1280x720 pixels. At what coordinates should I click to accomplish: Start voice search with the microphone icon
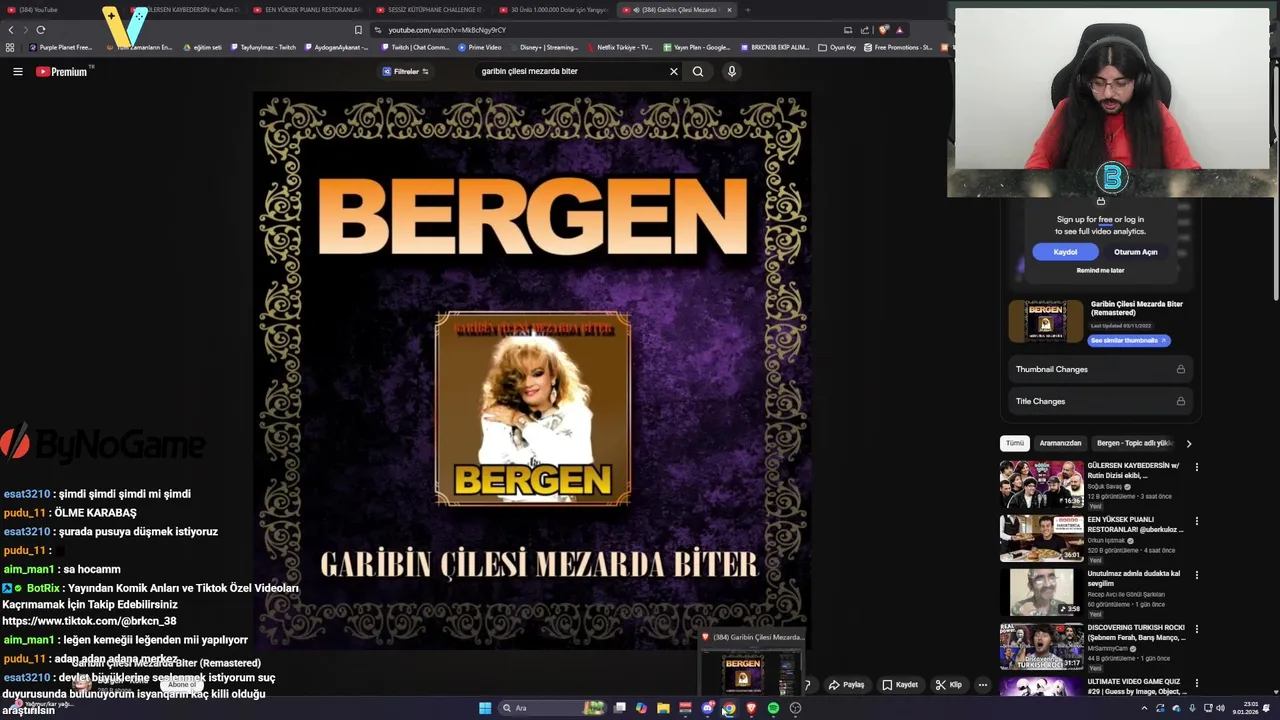[732, 71]
